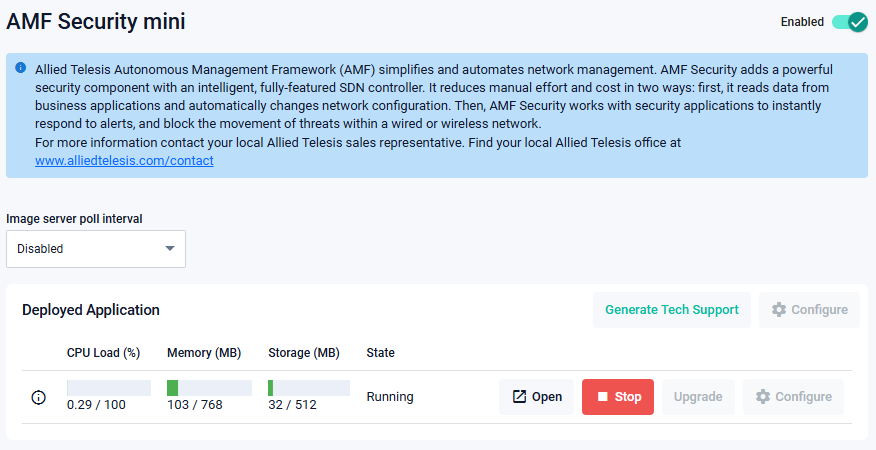Click the Upgrade button
The image size is (876, 450).
698,397
